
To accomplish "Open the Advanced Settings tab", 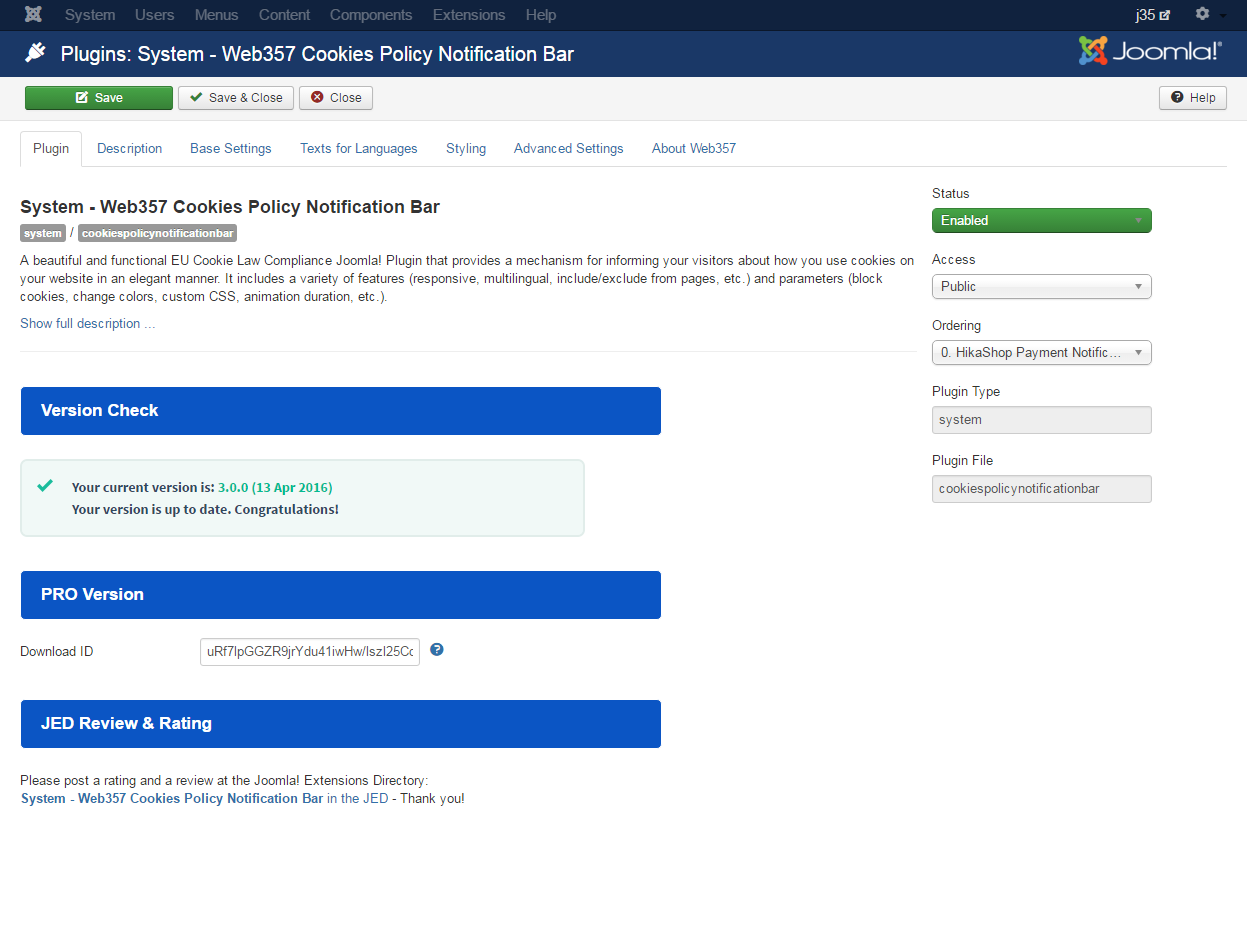I will 569,148.
